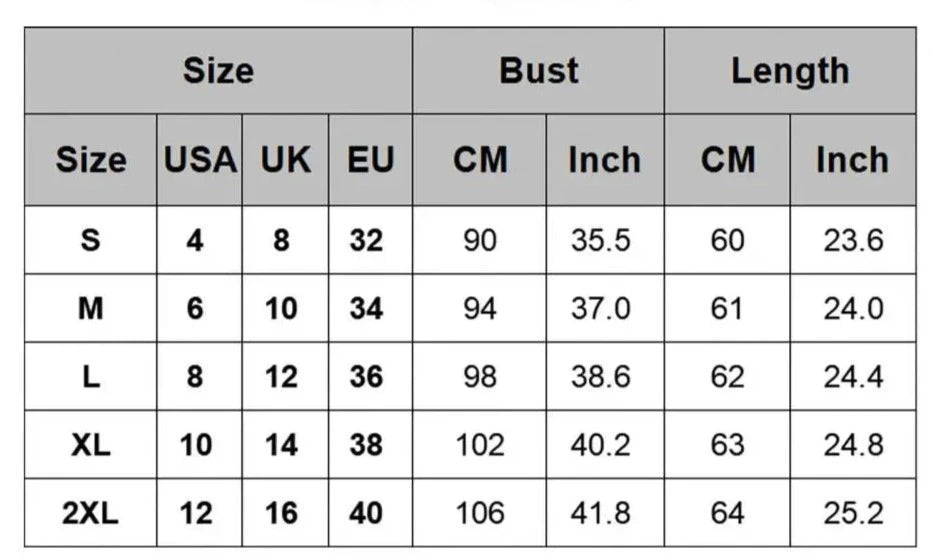Viewport: 932px width, 560px height.
Task: Select the UK column header
Action: coord(285,160)
